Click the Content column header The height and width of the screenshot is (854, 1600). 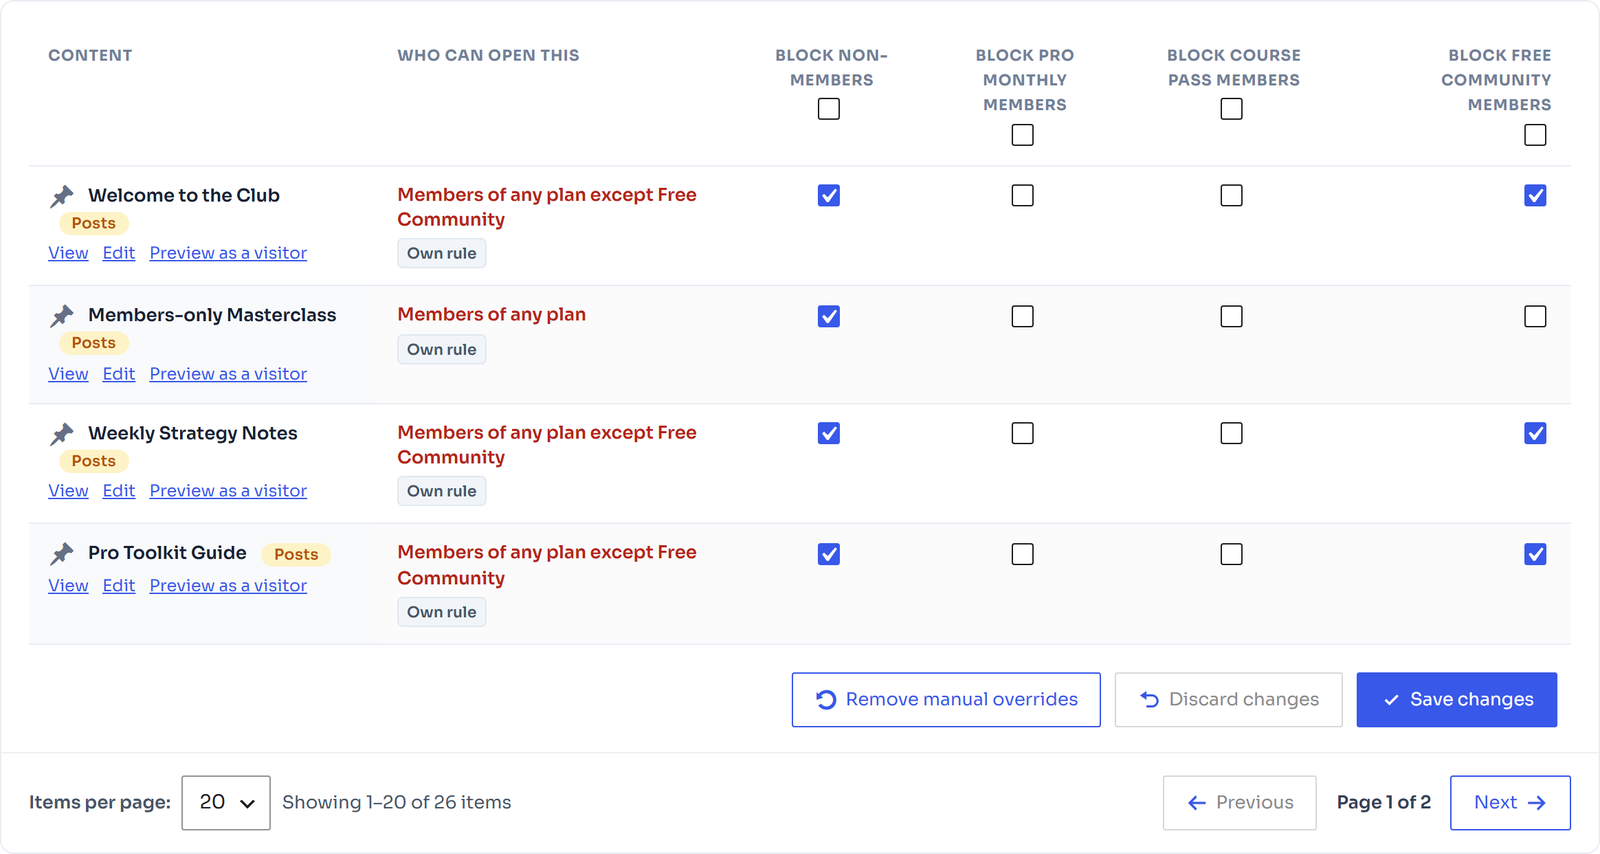pyautogui.click(x=90, y=56)
